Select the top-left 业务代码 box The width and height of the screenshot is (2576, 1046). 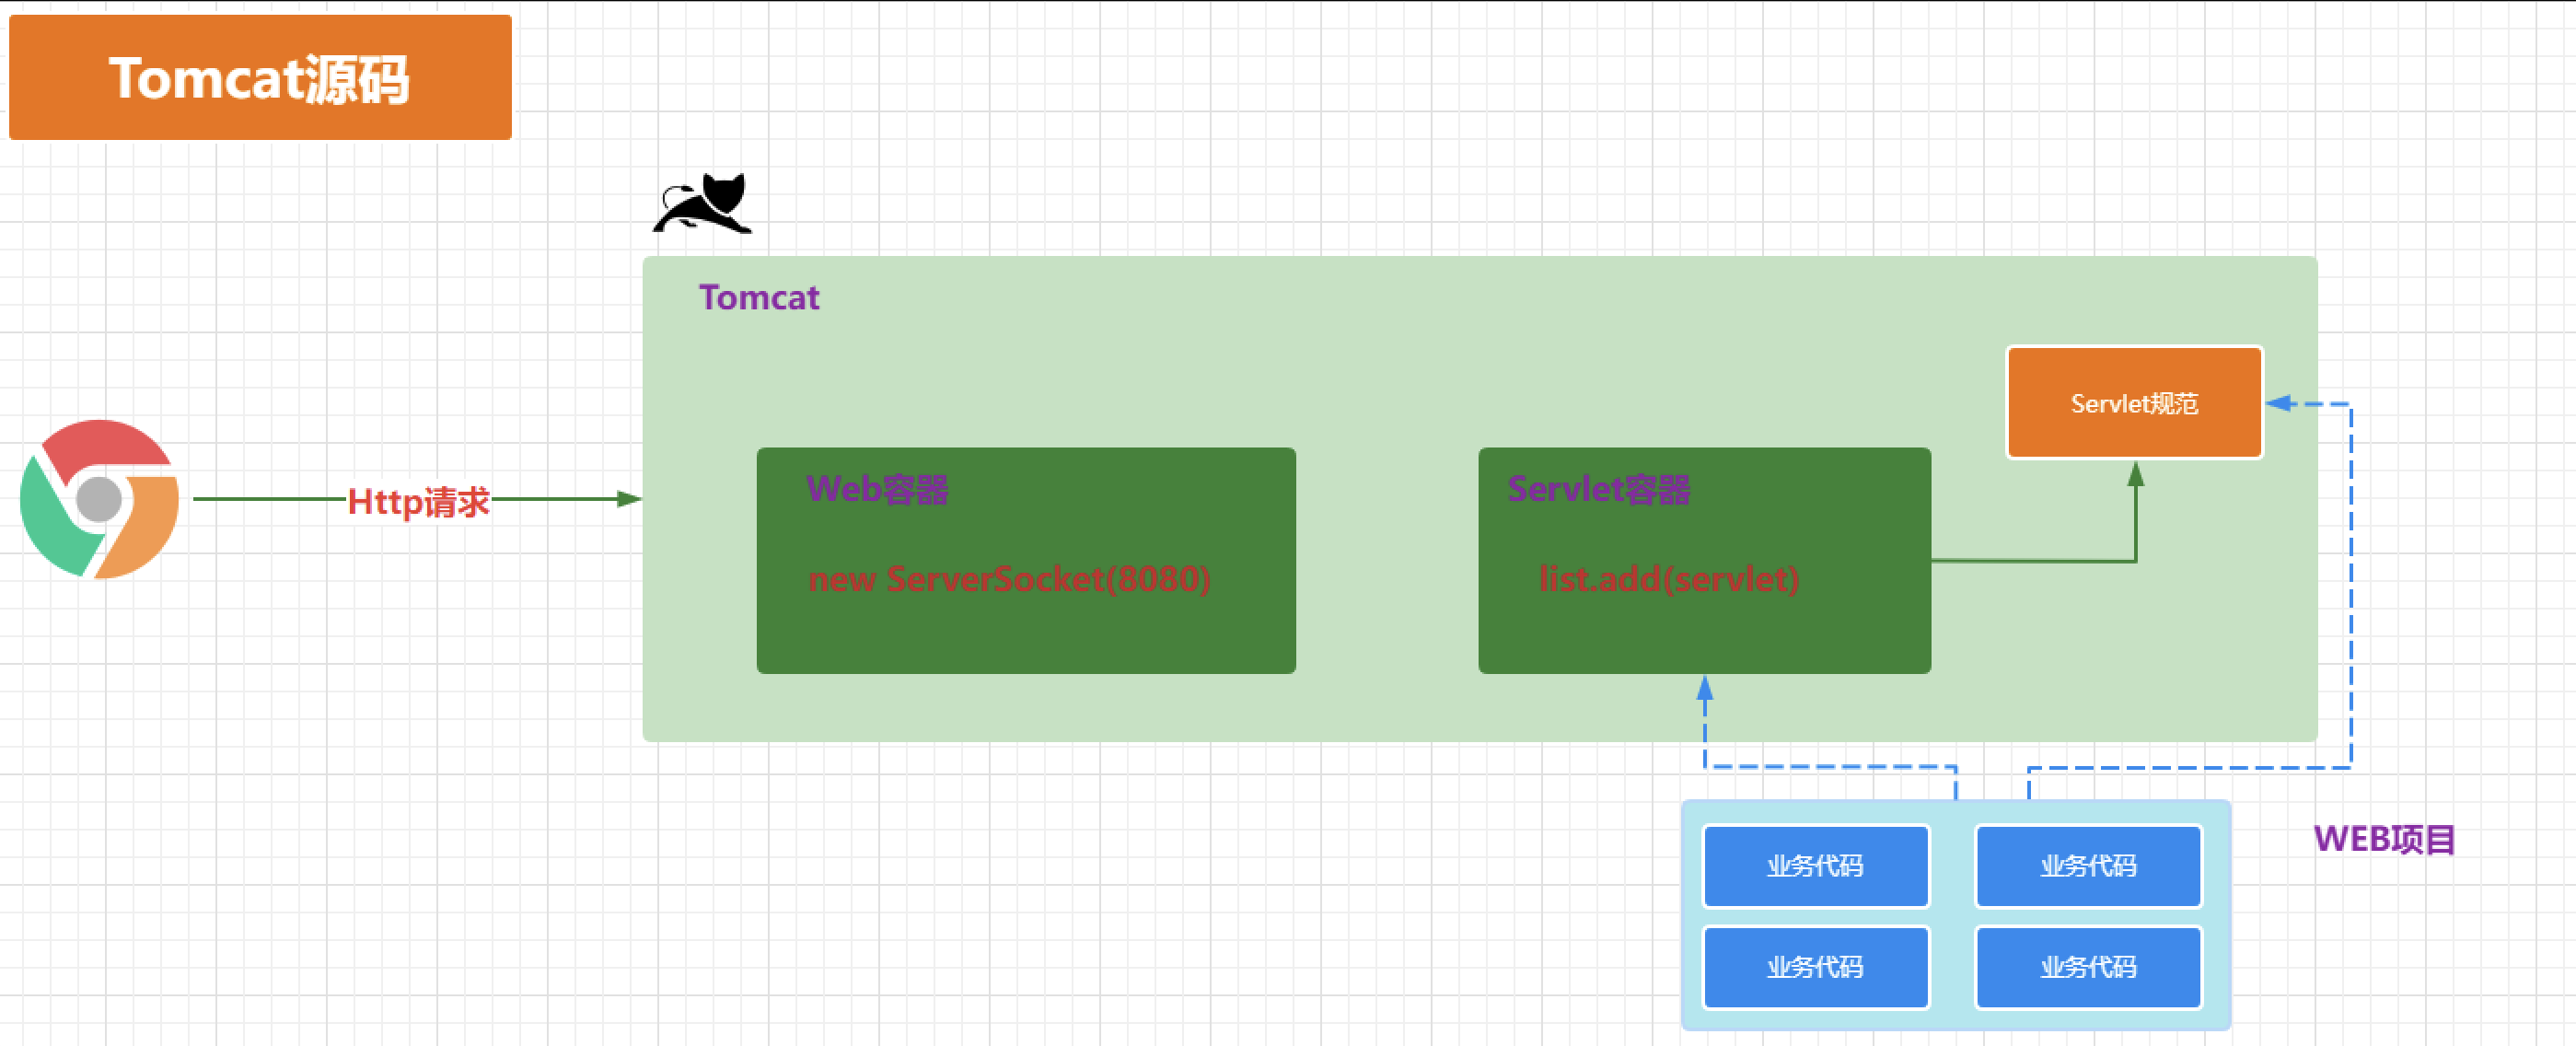coord(1815,865)
